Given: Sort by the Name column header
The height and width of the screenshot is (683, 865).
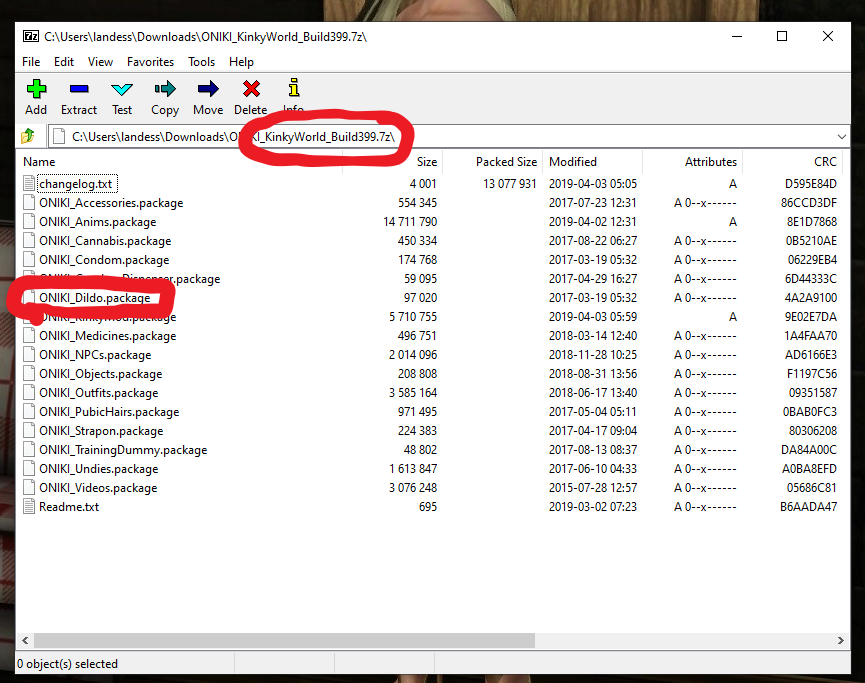Looking at the screenshot, I should [180, 162].
